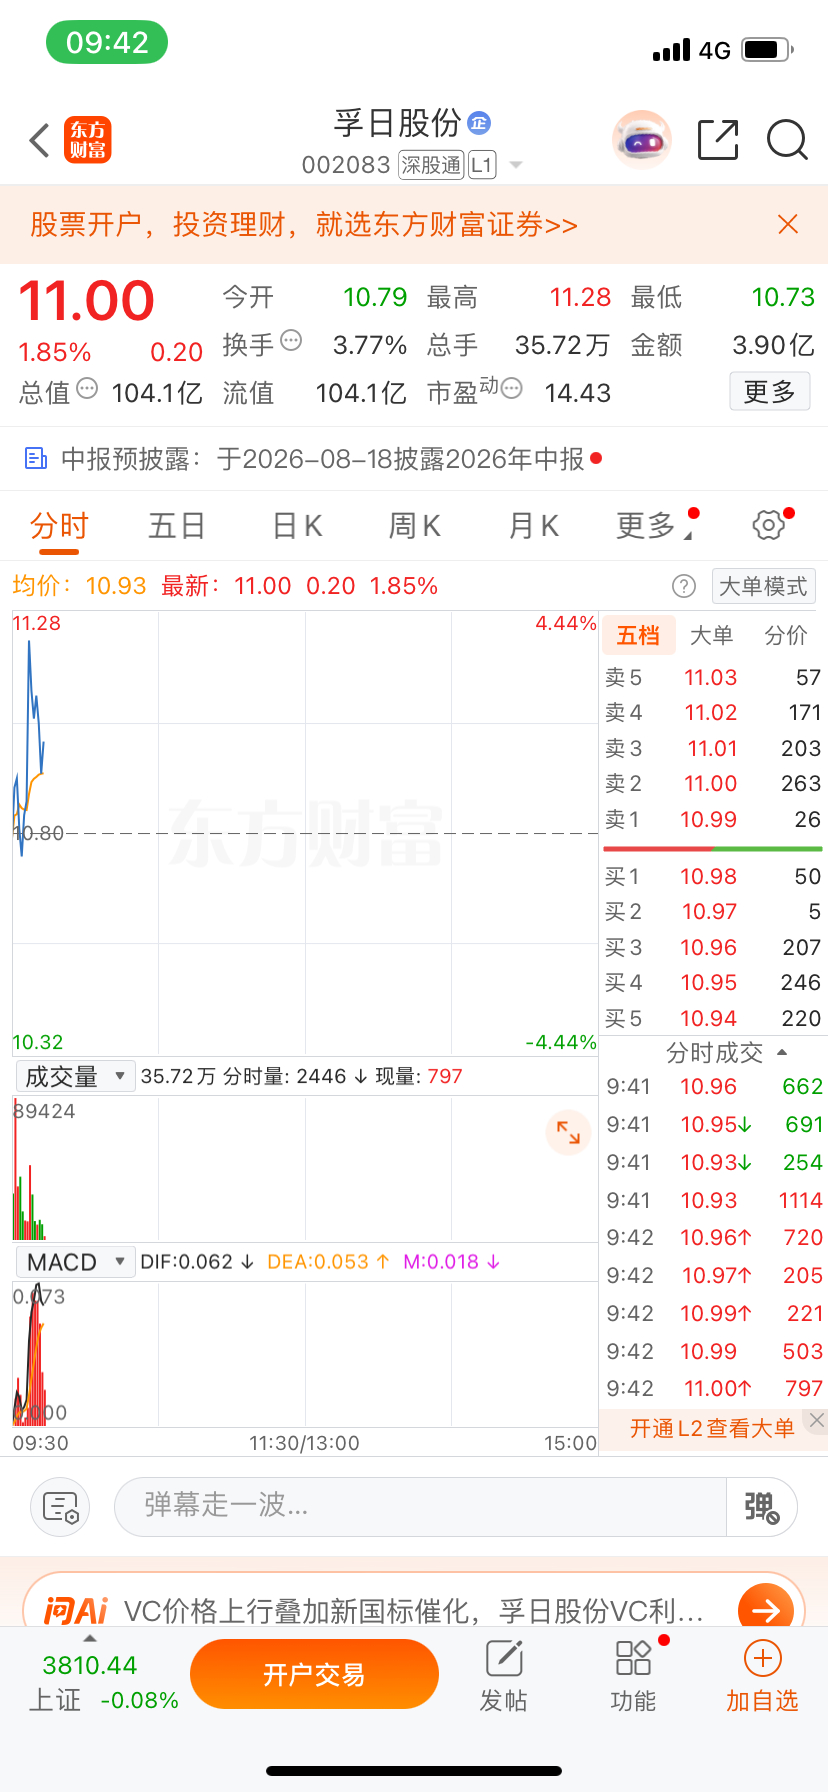Open the 问Ai news card text

414,1610
